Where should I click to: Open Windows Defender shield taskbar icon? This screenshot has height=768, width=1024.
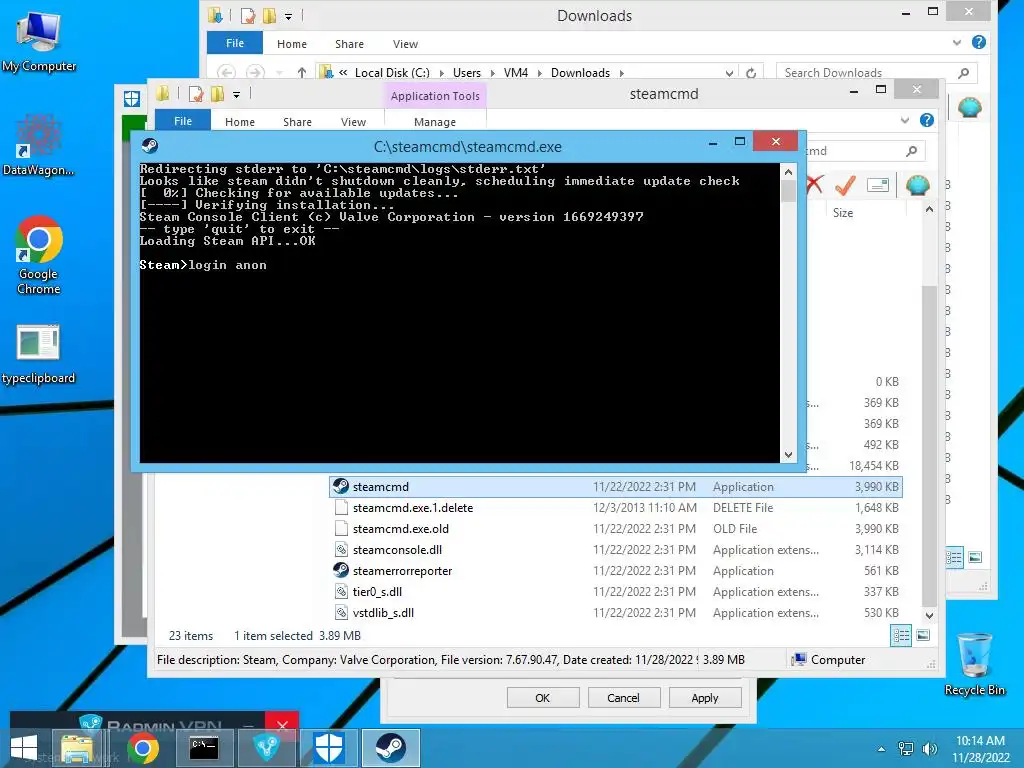tap(328, 748)
